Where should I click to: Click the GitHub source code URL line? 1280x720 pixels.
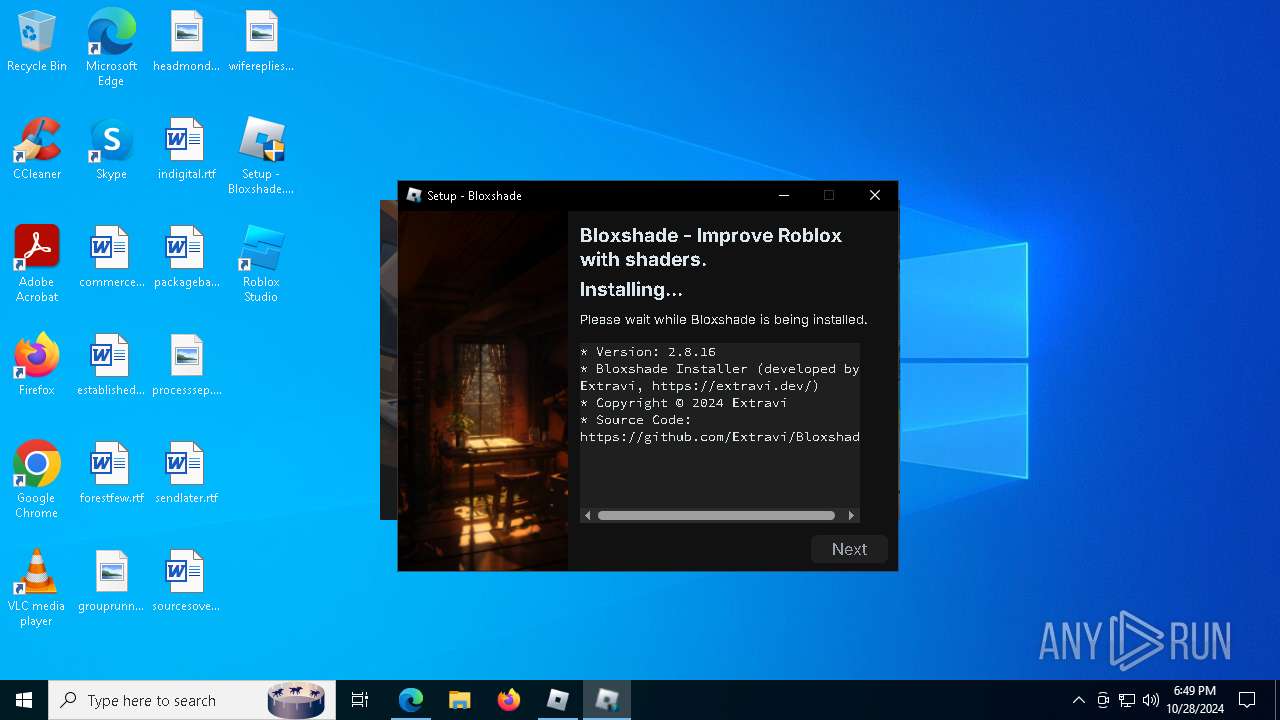[720, 437]
